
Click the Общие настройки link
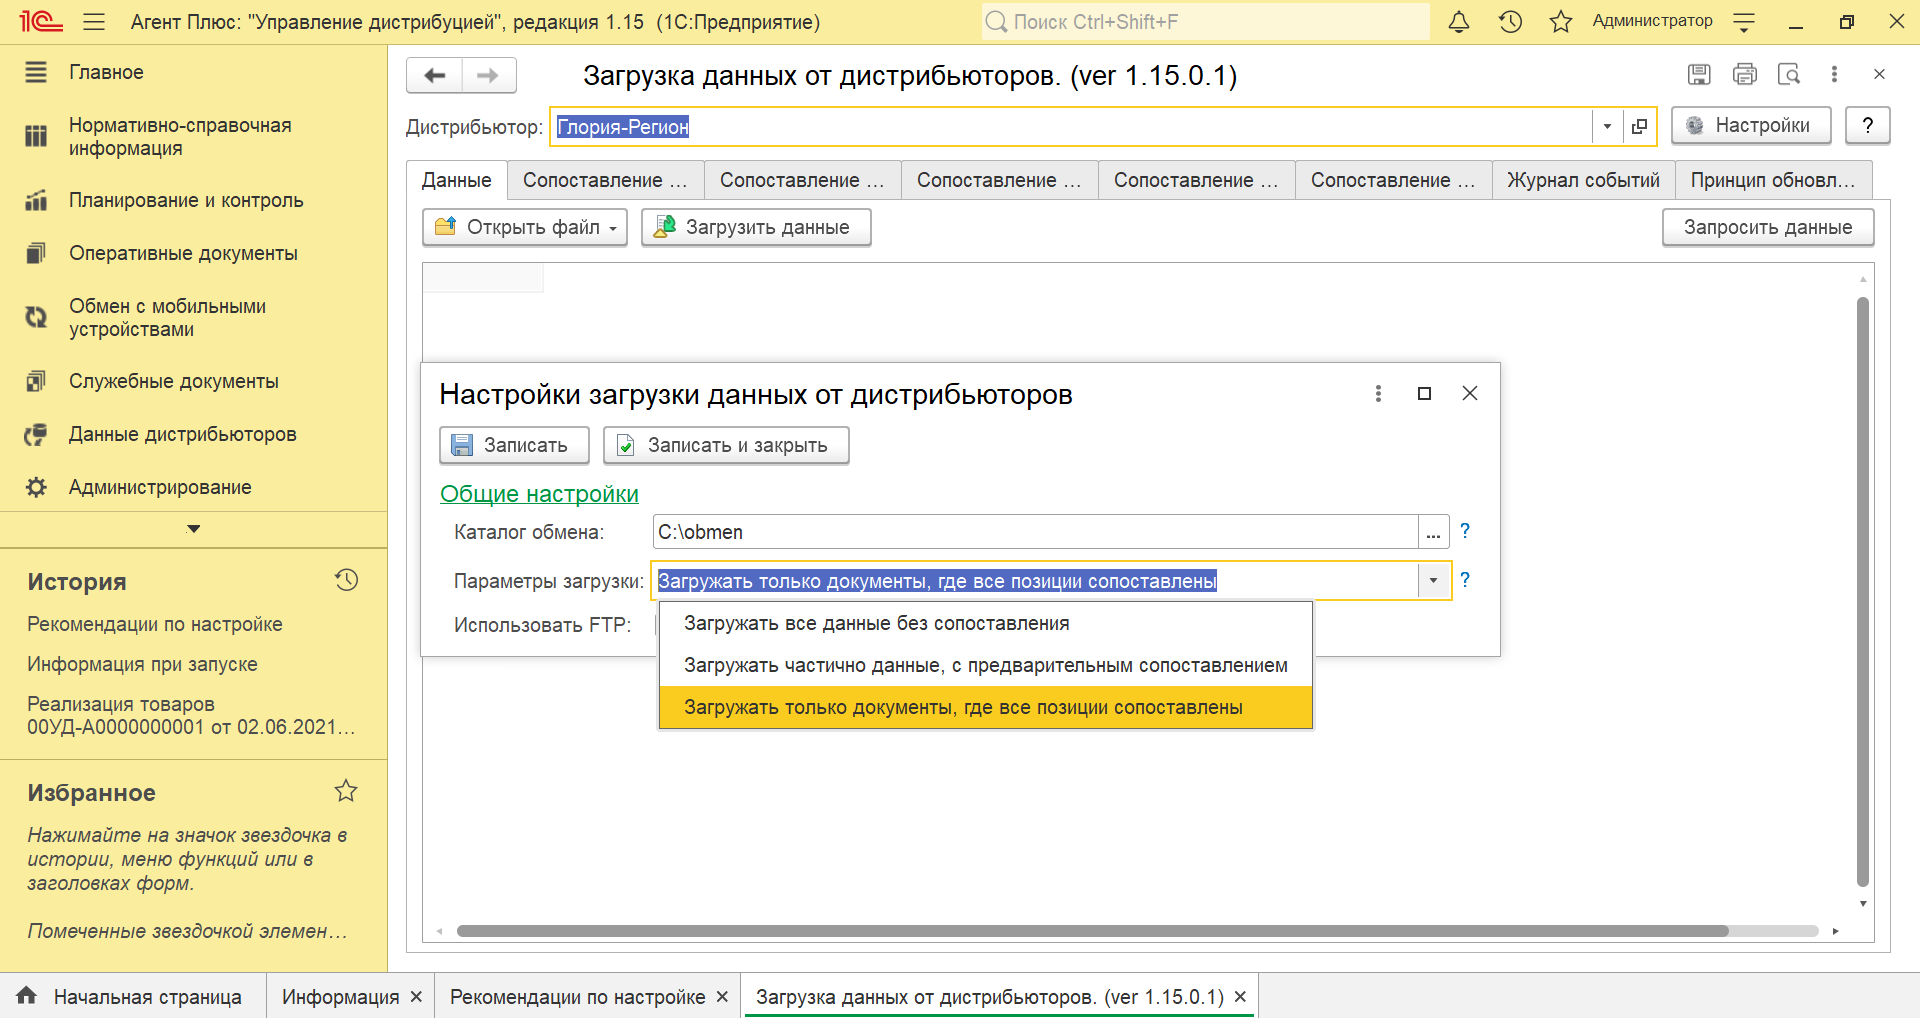[539, 494]
